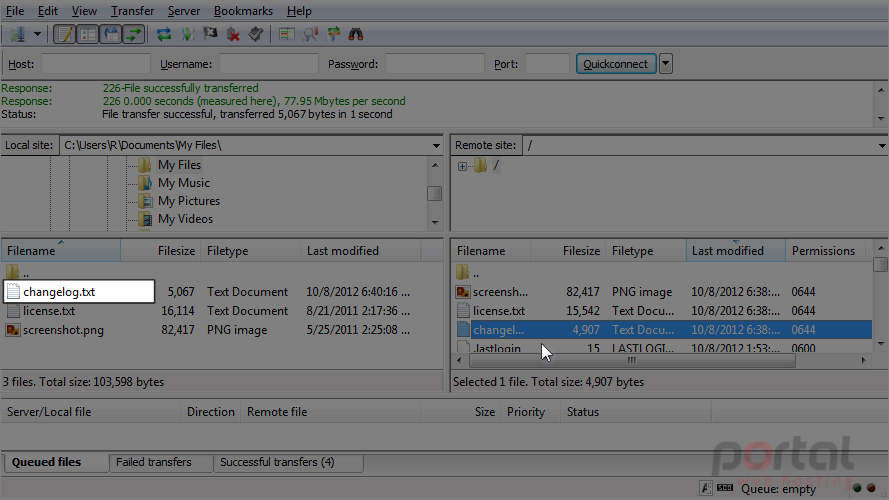This screenshot has height=500, width=889.
Task: Open the Quickconnect history dropdown
Action: point(666,63)
